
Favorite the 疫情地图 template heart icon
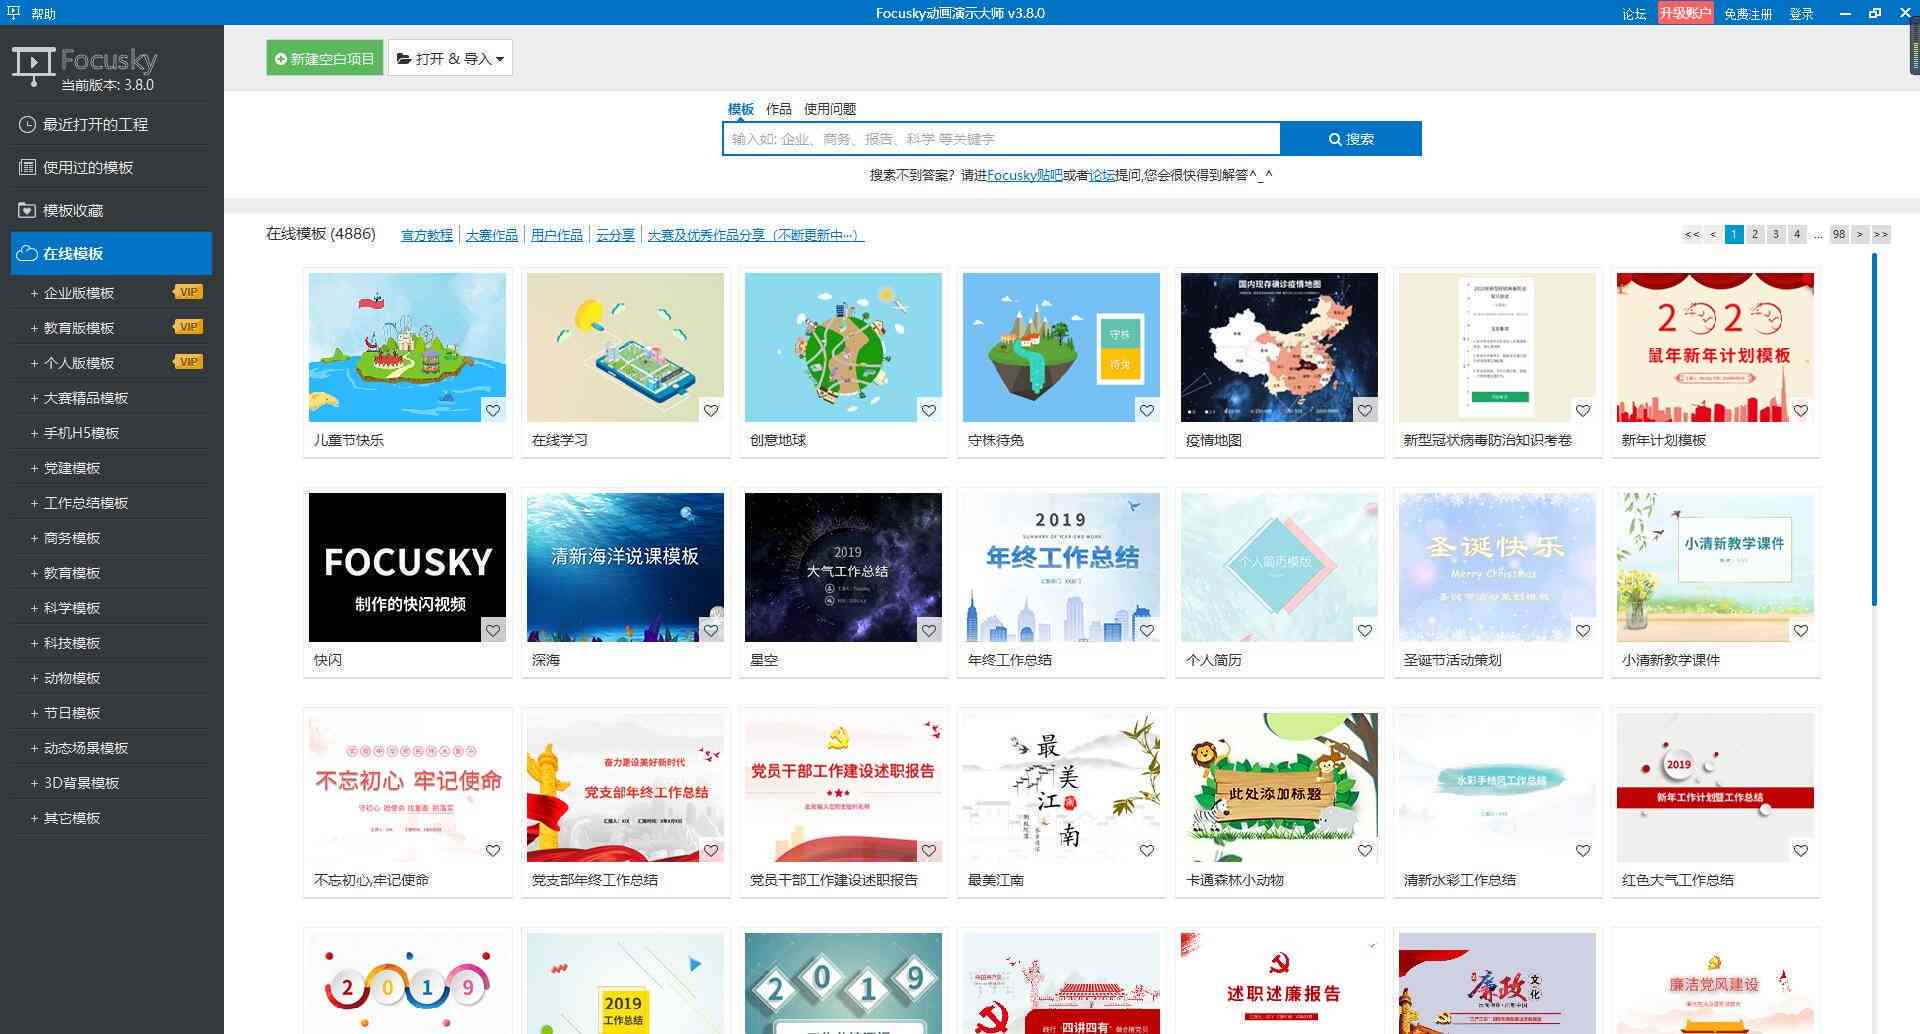click(1365, 410)
